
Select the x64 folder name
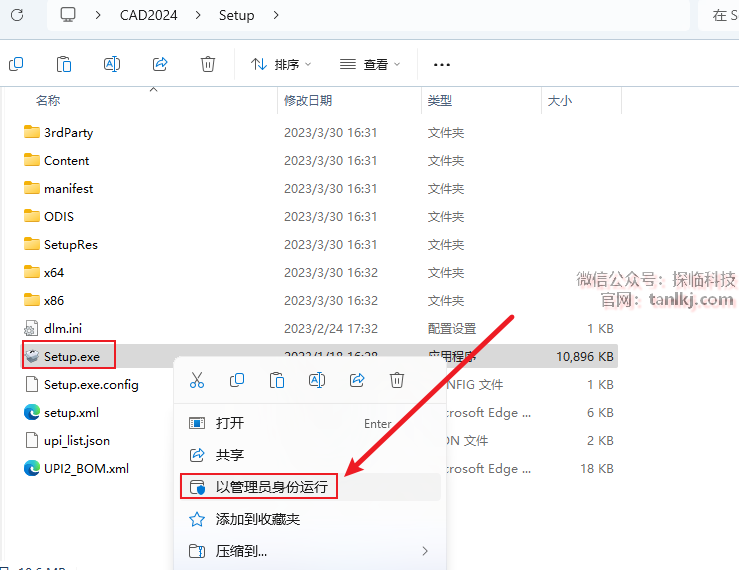54,273
